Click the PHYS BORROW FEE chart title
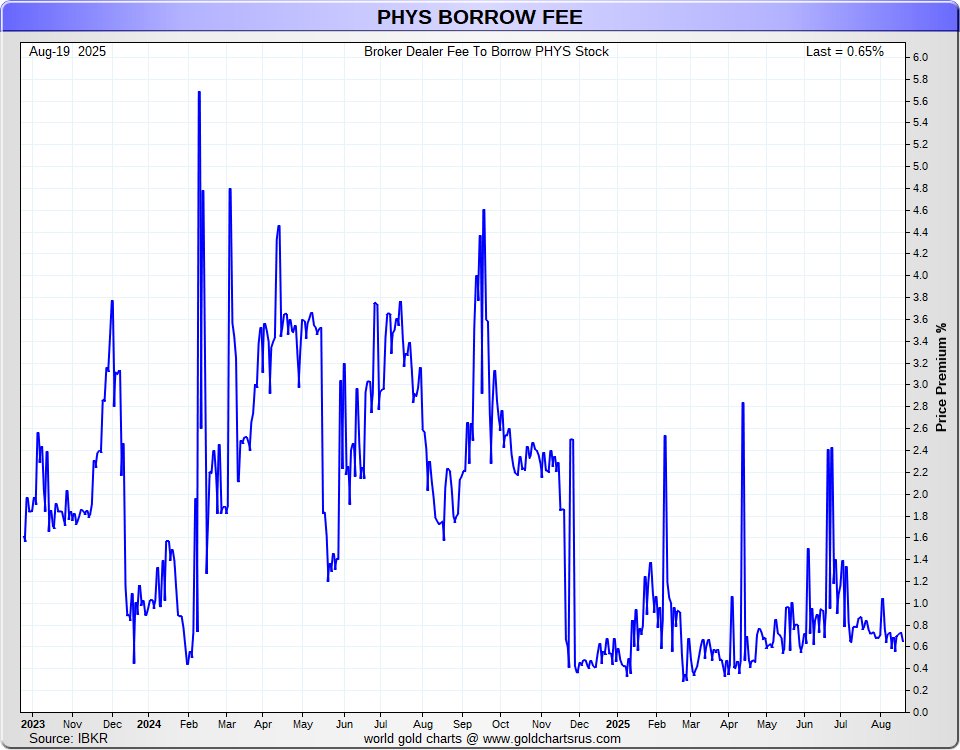The height and width of the screenshot is (750, 960). (479, 17)
